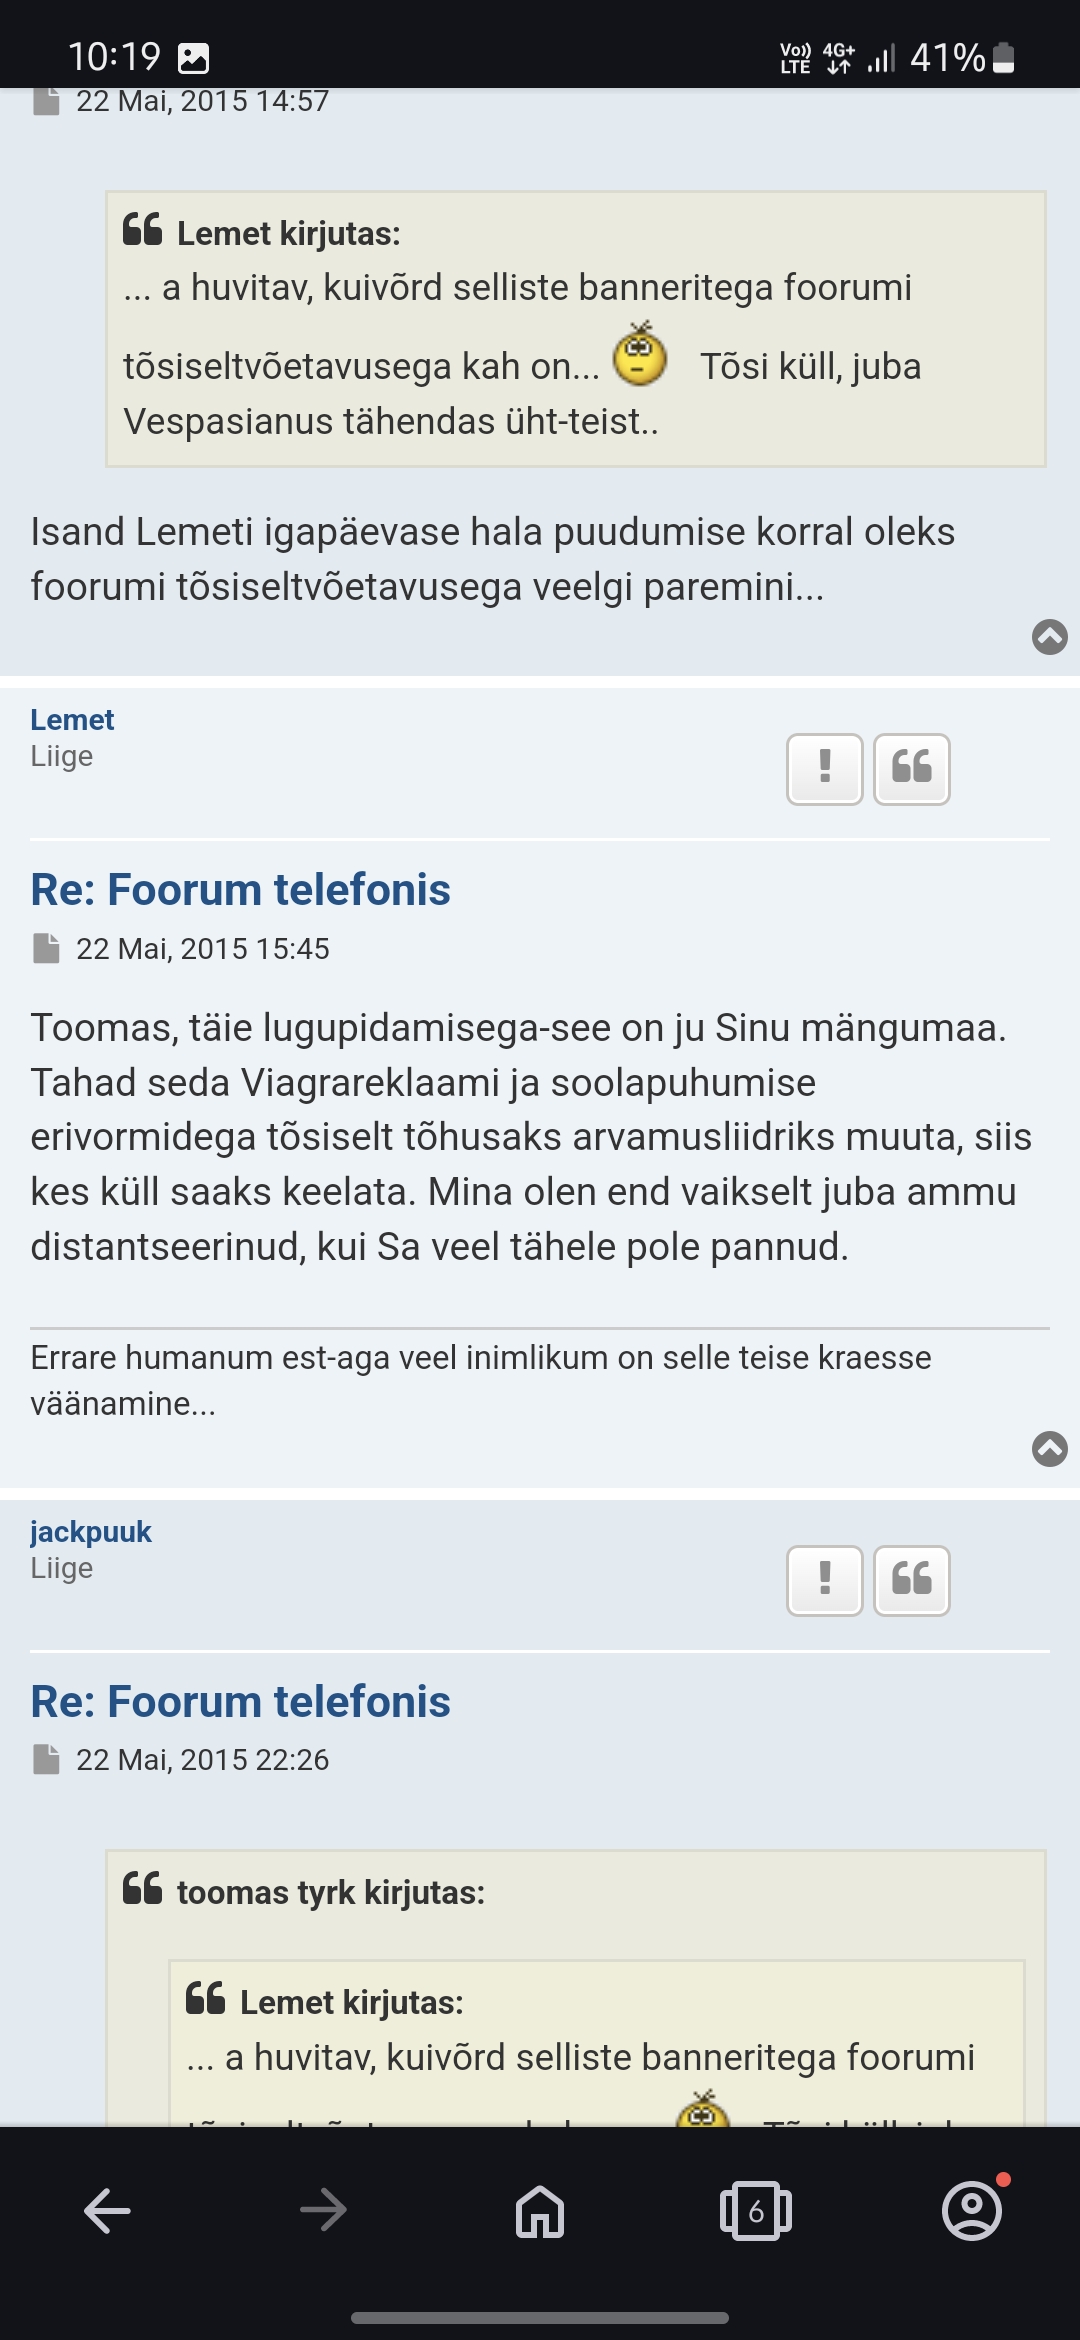Click post icon next to 22 Mai 22:26
This screenshot has width=1080, height=2340.
[x=46, y=1759]
